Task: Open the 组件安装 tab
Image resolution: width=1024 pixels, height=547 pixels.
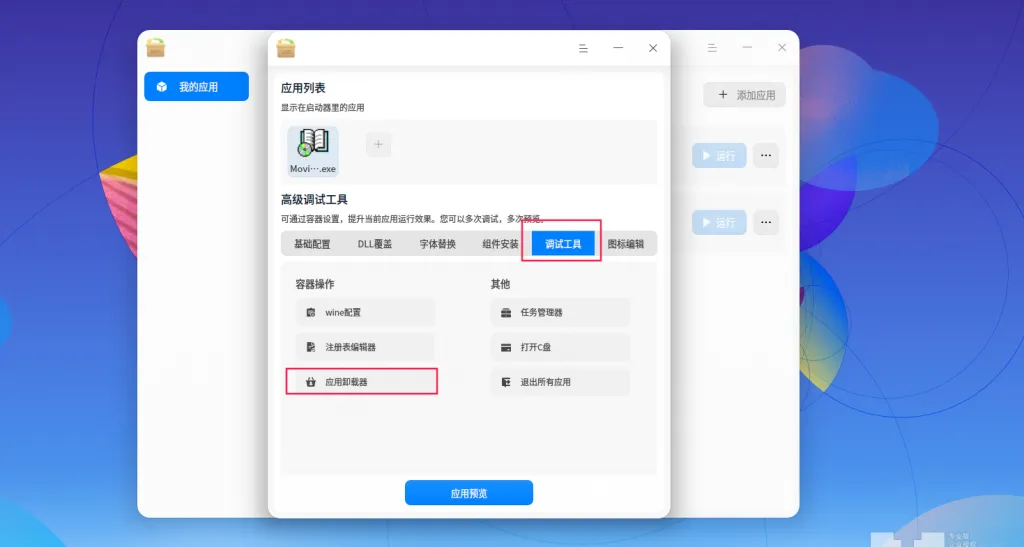Action: pyautogui.click(x=500, y=244)
